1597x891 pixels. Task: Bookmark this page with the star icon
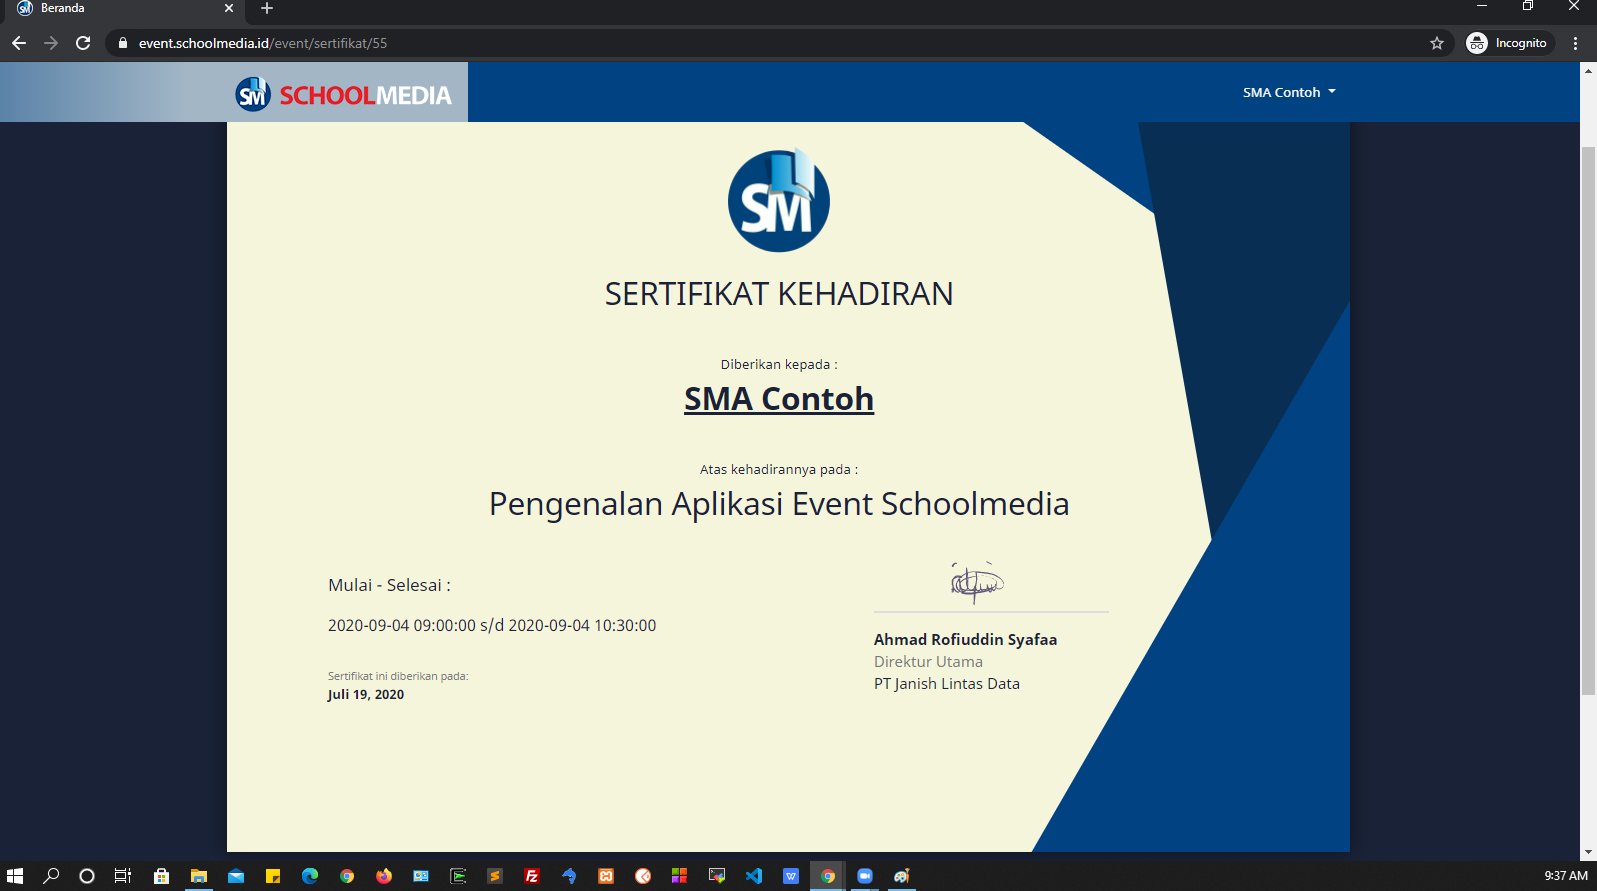tap(1437, 43)
